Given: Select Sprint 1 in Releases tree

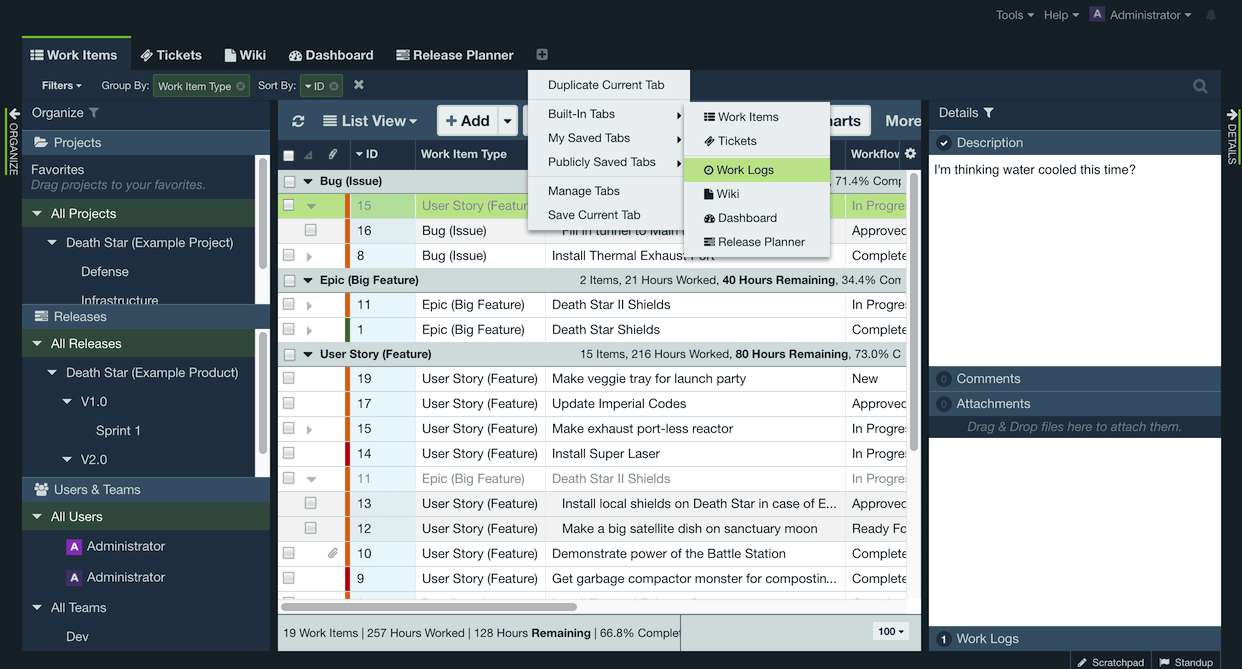Looking at the screenshot, I should click(x=118, y=430).
